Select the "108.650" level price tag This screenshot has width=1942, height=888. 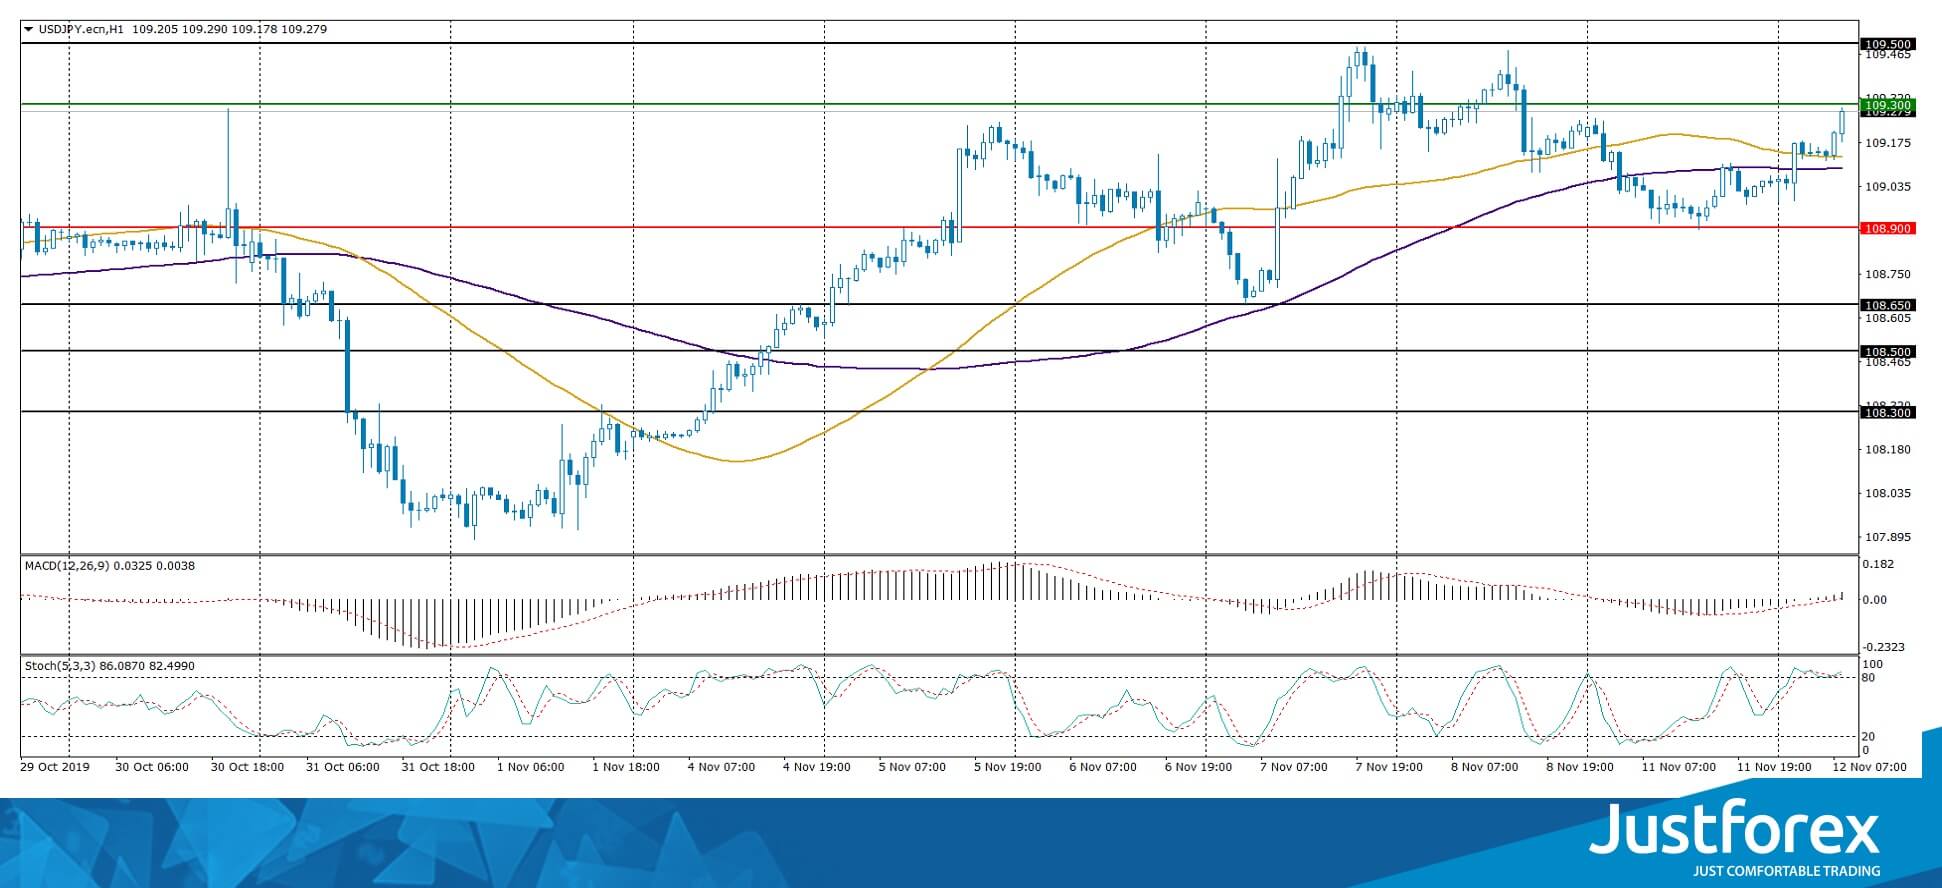coord(1886,305)
